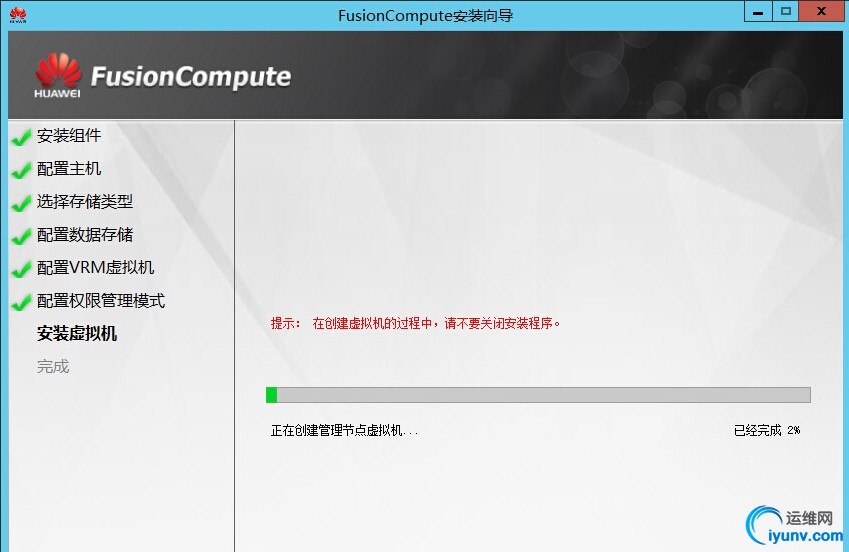Select the 配置数据存储 step
This screenshot has height=552, width=849.
[85, 235]
